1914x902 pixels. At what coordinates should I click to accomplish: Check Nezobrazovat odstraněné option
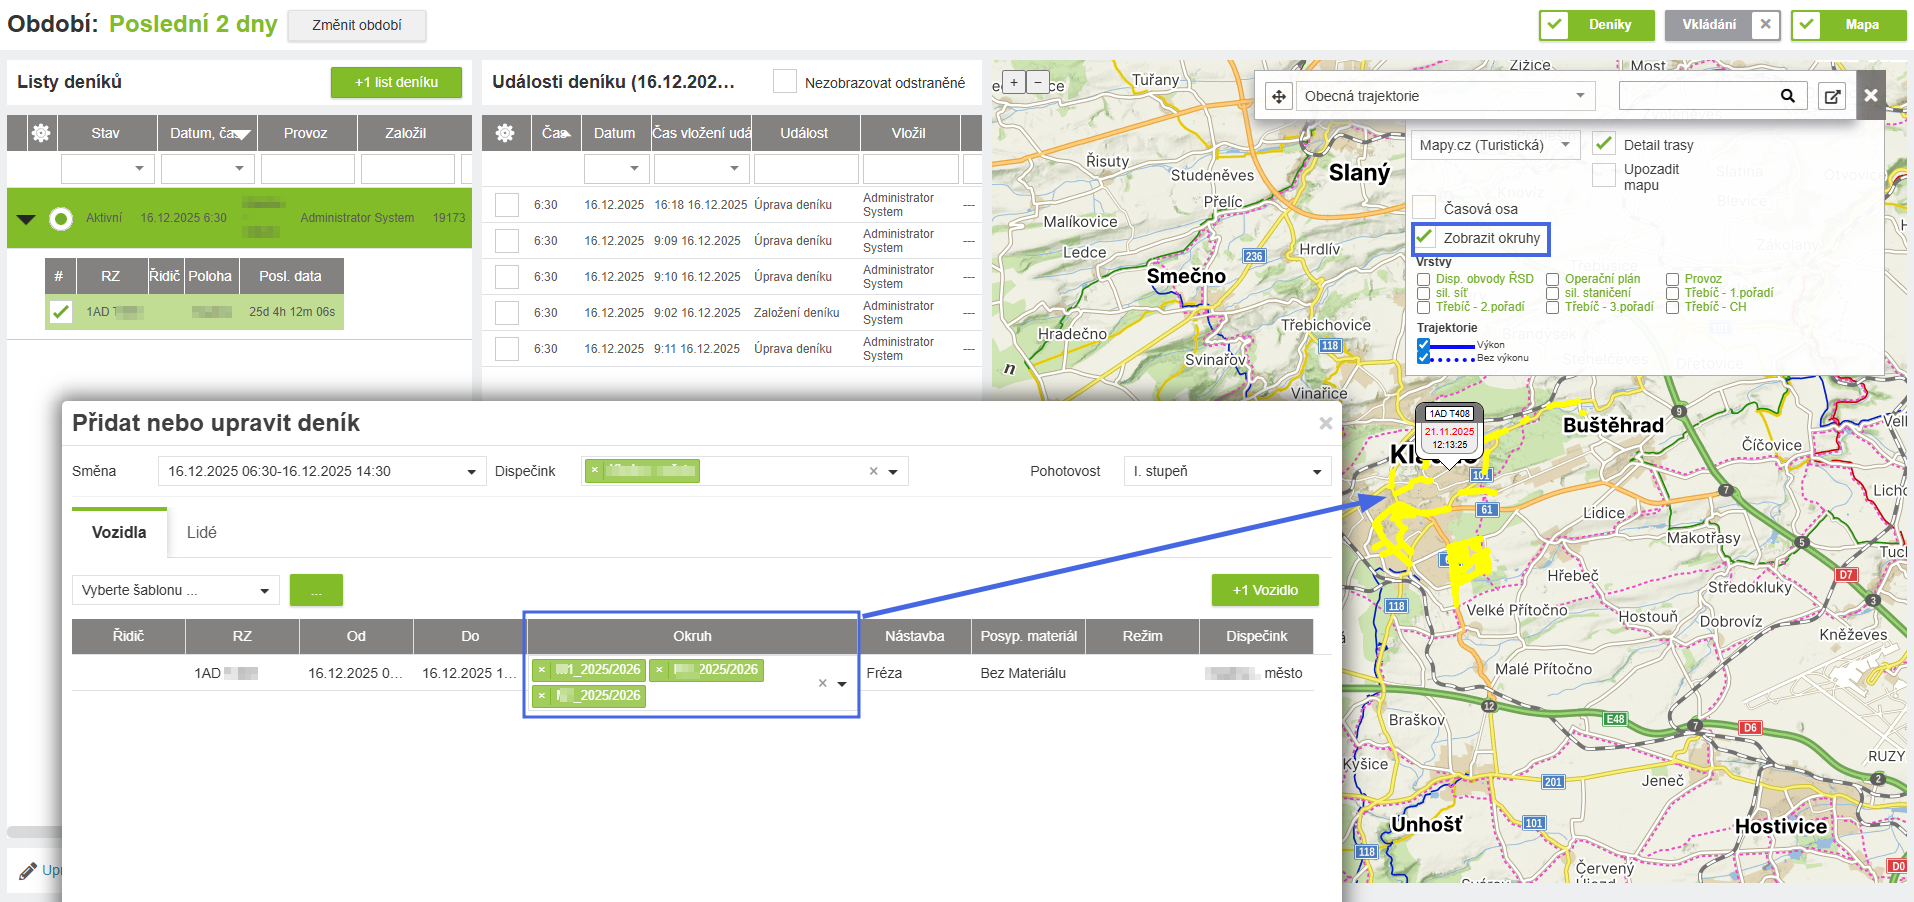tap(785, 82)
